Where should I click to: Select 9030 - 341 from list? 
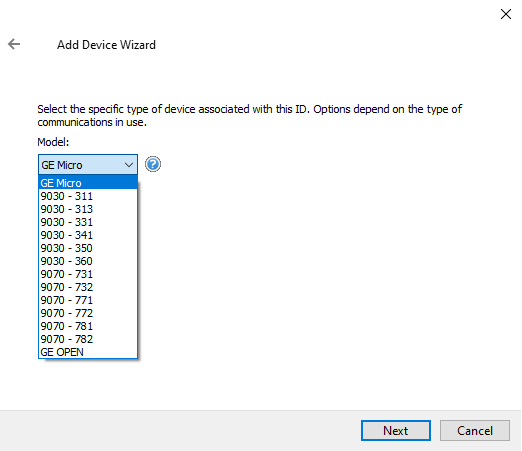tap(88, 235)
